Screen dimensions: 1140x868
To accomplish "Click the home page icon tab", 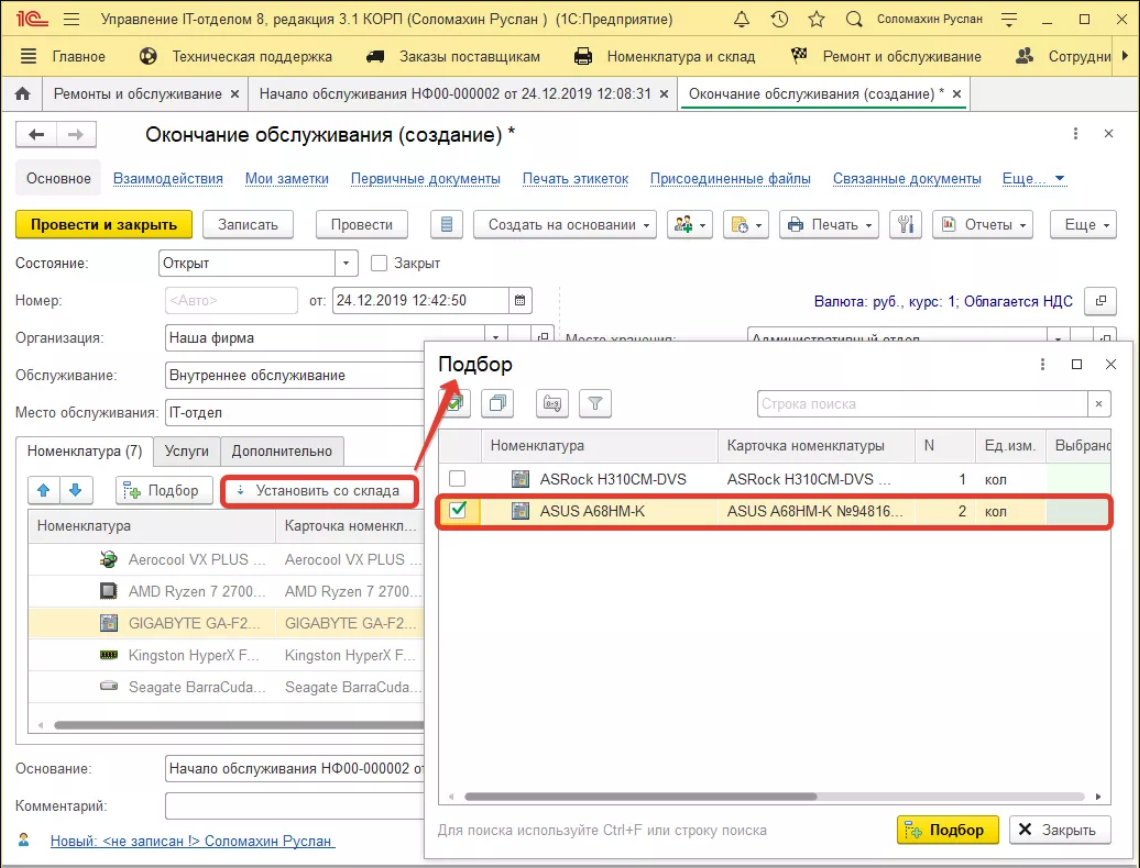I will coord(22,94).
